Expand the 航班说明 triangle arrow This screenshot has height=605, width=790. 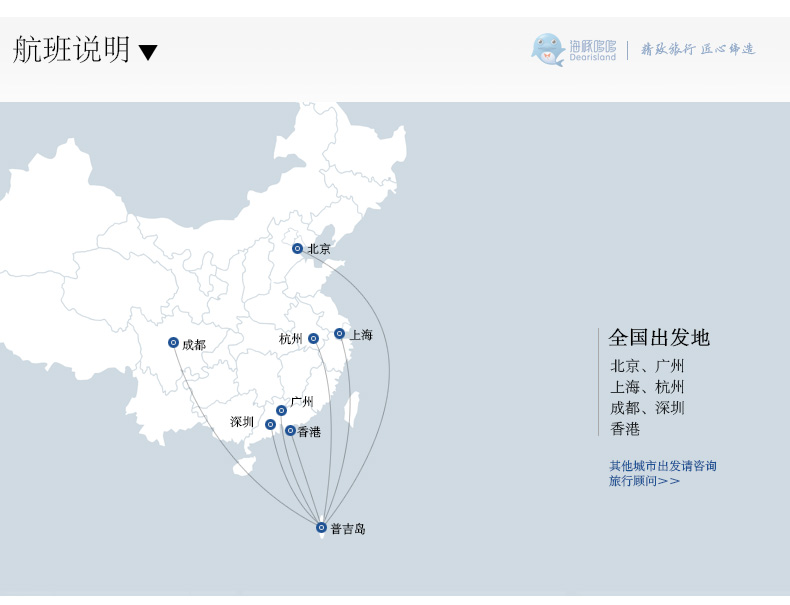148,52
